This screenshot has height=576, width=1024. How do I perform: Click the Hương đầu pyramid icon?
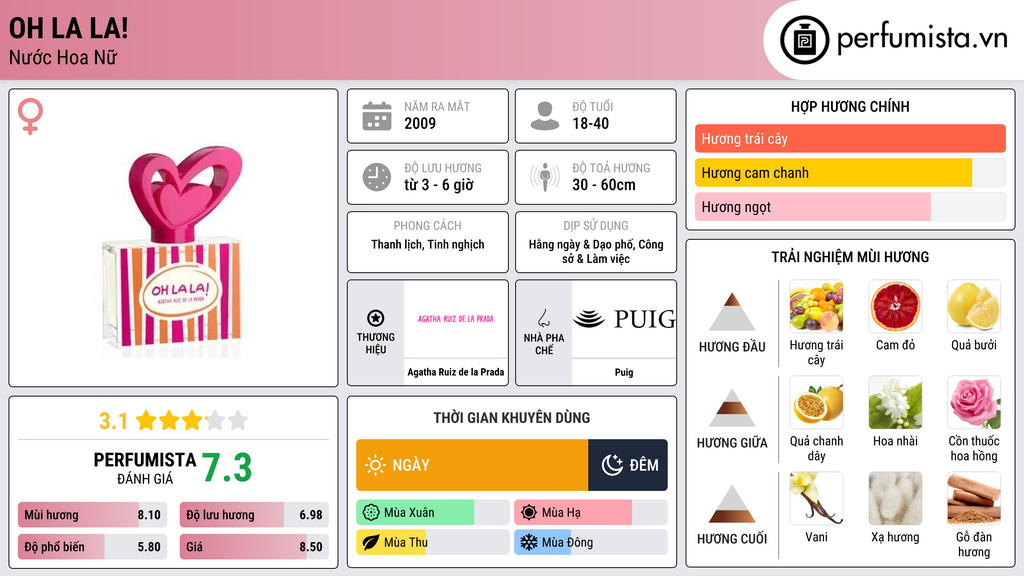point(732,312)
